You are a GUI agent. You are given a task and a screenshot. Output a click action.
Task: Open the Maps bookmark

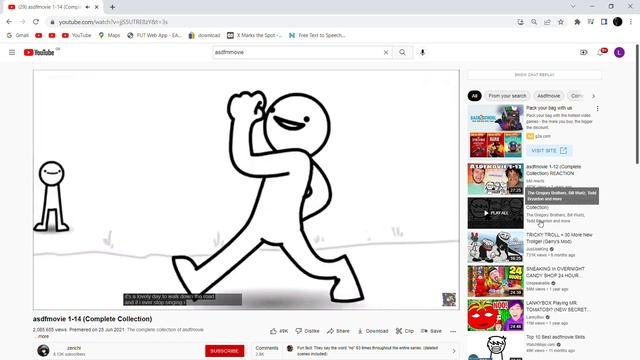coord(109,36)
